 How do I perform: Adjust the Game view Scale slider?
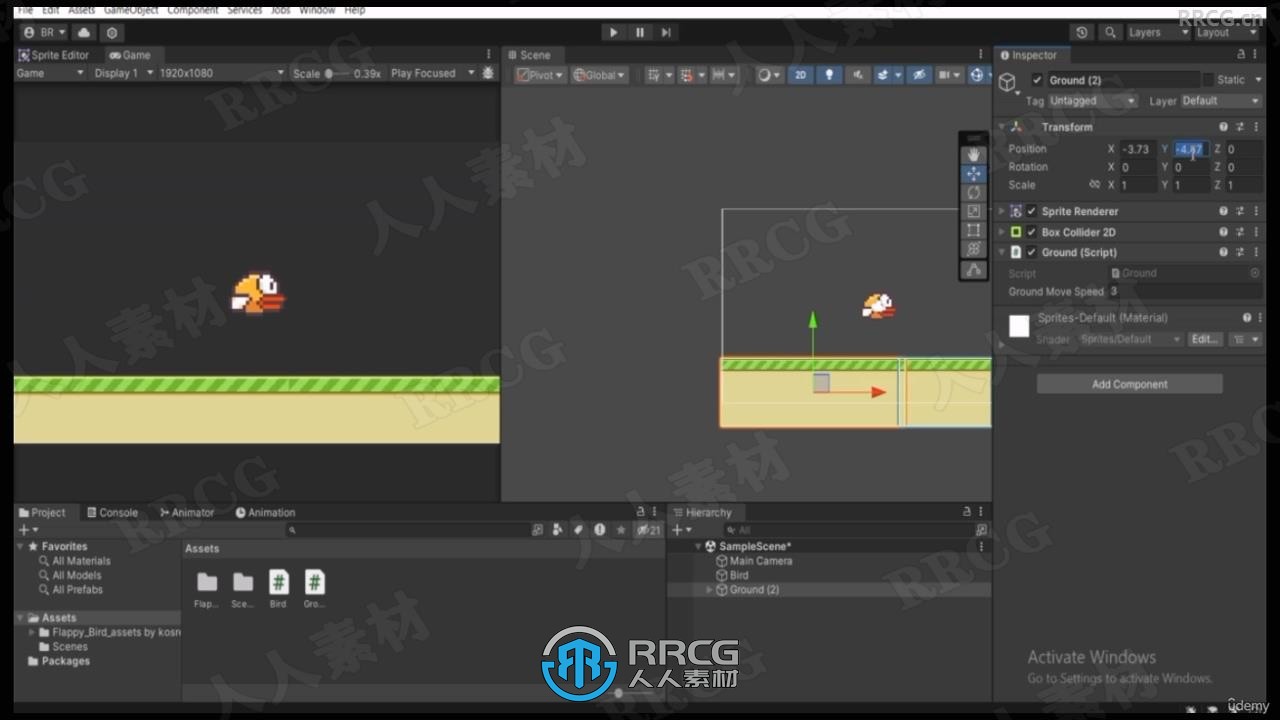[x=336, y=73]
